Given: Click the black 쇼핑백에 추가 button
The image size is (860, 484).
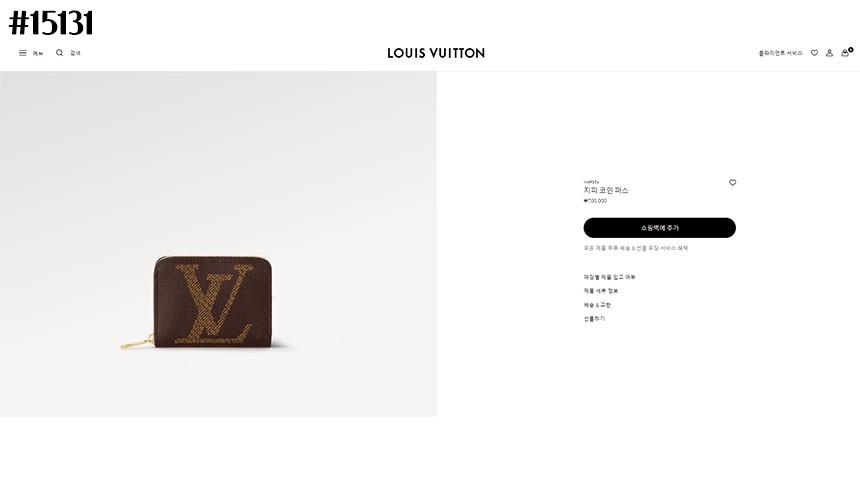Looking at the screenshot, I should click(x=659, y=228).
